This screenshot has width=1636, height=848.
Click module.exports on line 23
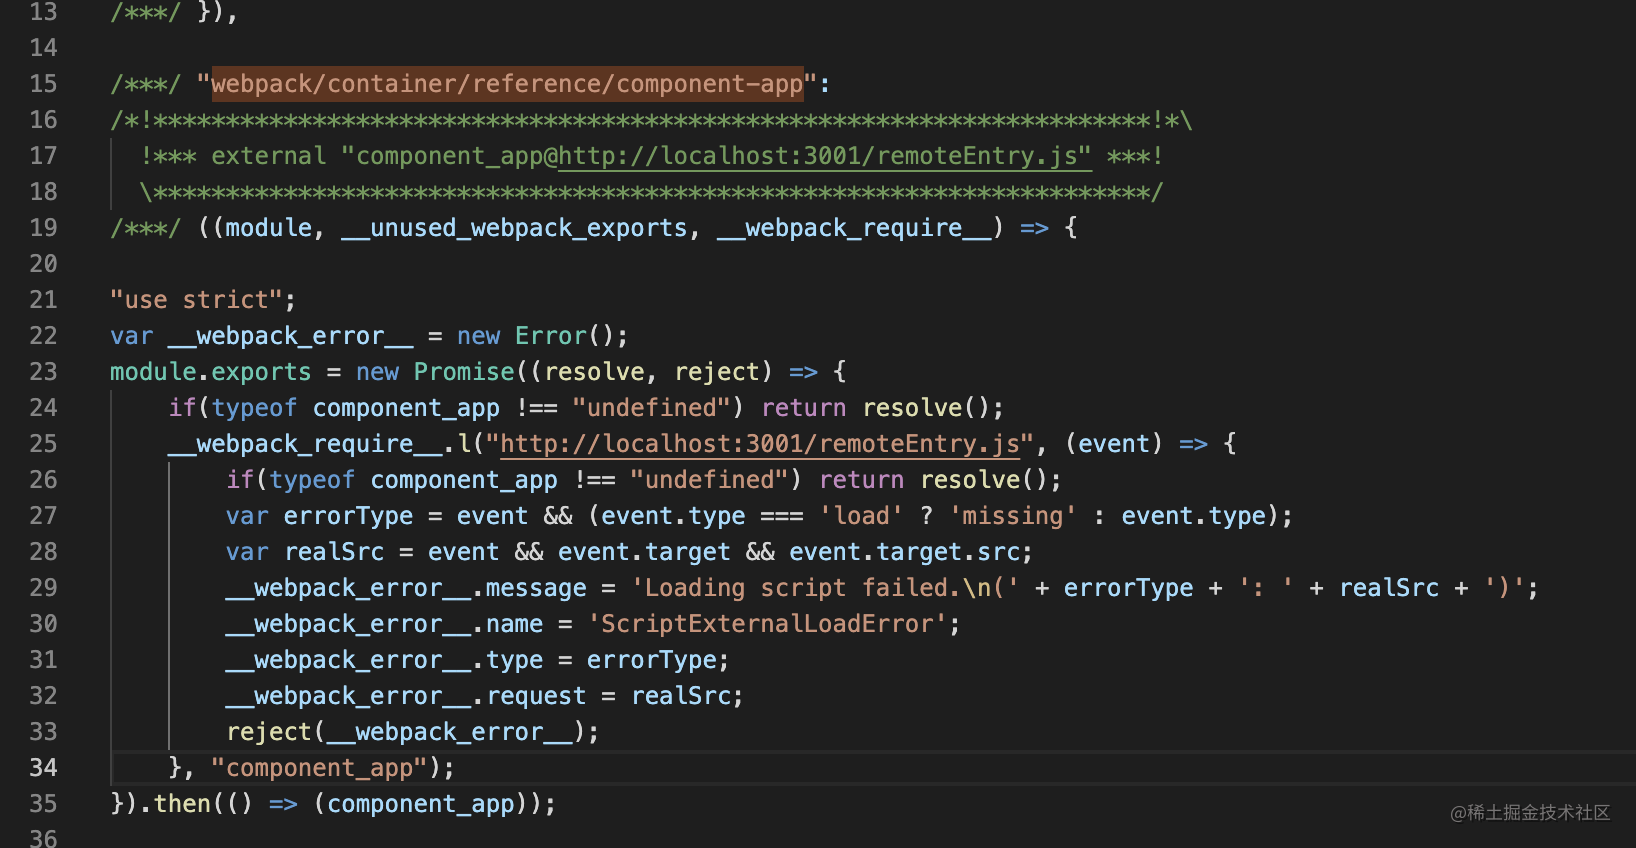coord(211,372)
